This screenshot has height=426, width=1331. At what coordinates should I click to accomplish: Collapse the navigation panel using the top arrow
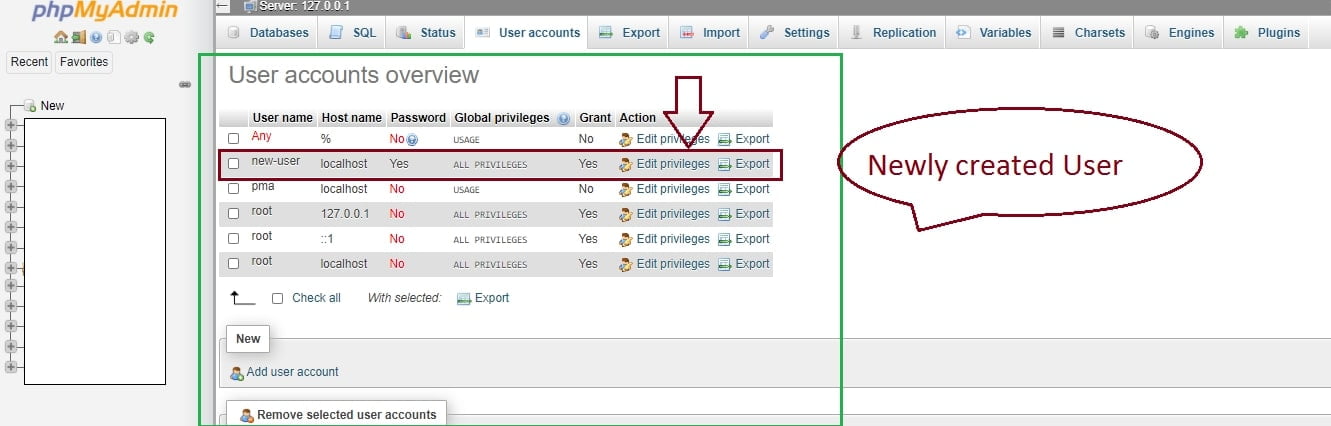pyautogui.click(x=222, y=6)
